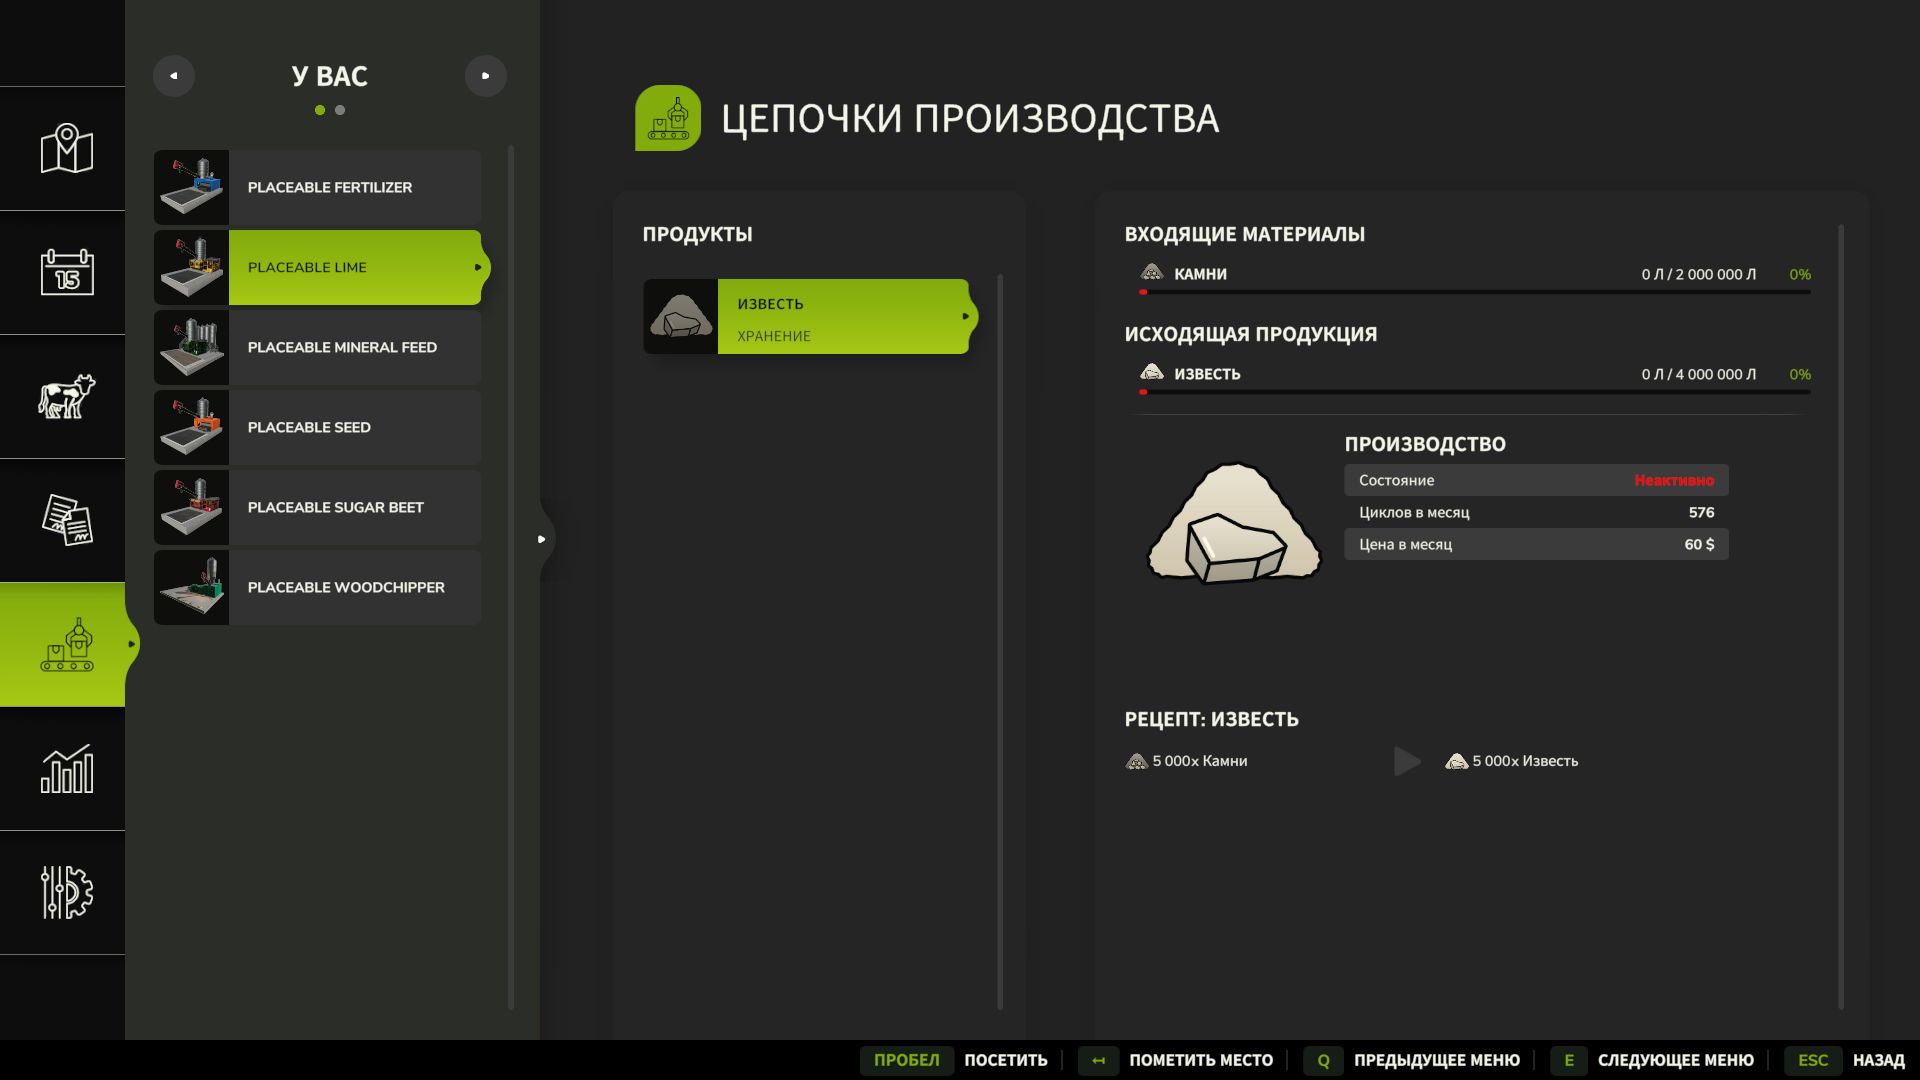The height and width of the screenshot is (1080, 1920).
Task: Select Placeable Woodchipper in the list
Action: (317, 588)
